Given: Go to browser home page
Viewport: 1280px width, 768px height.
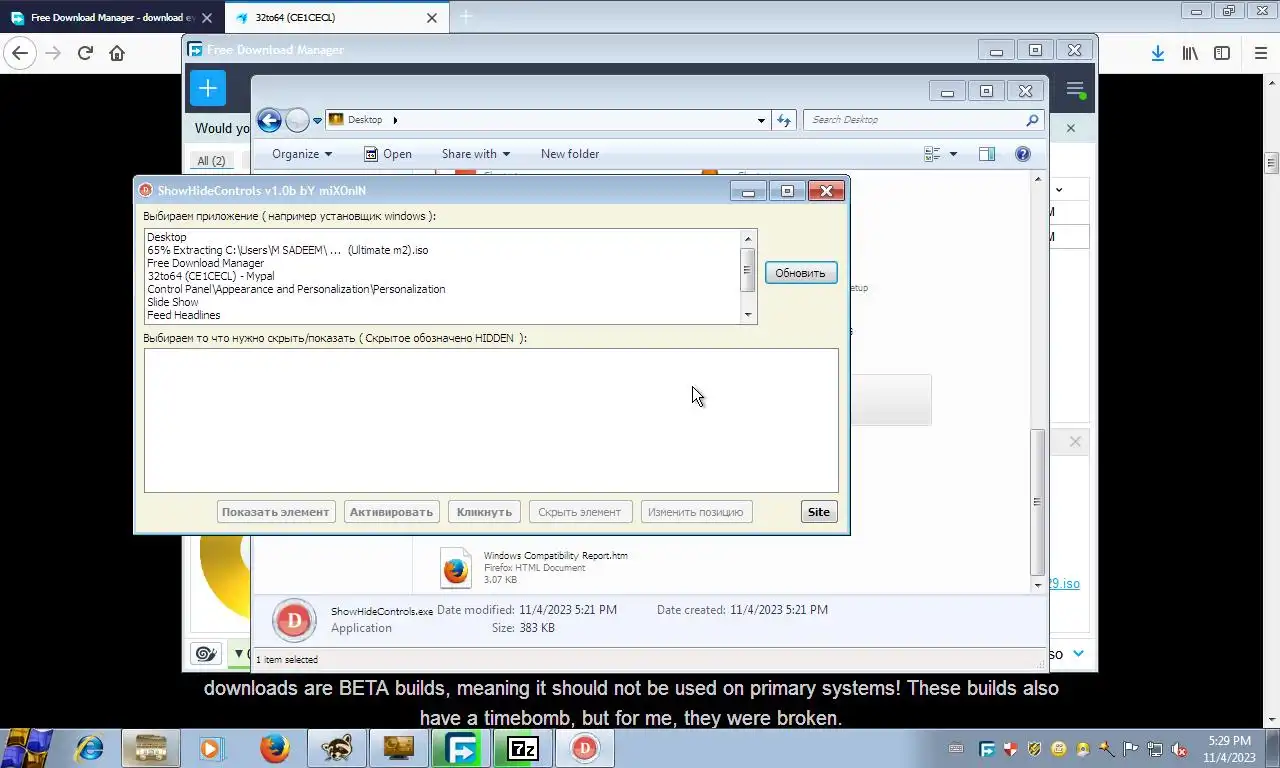Looking at the screenshot, I should [x=117, y=53].
